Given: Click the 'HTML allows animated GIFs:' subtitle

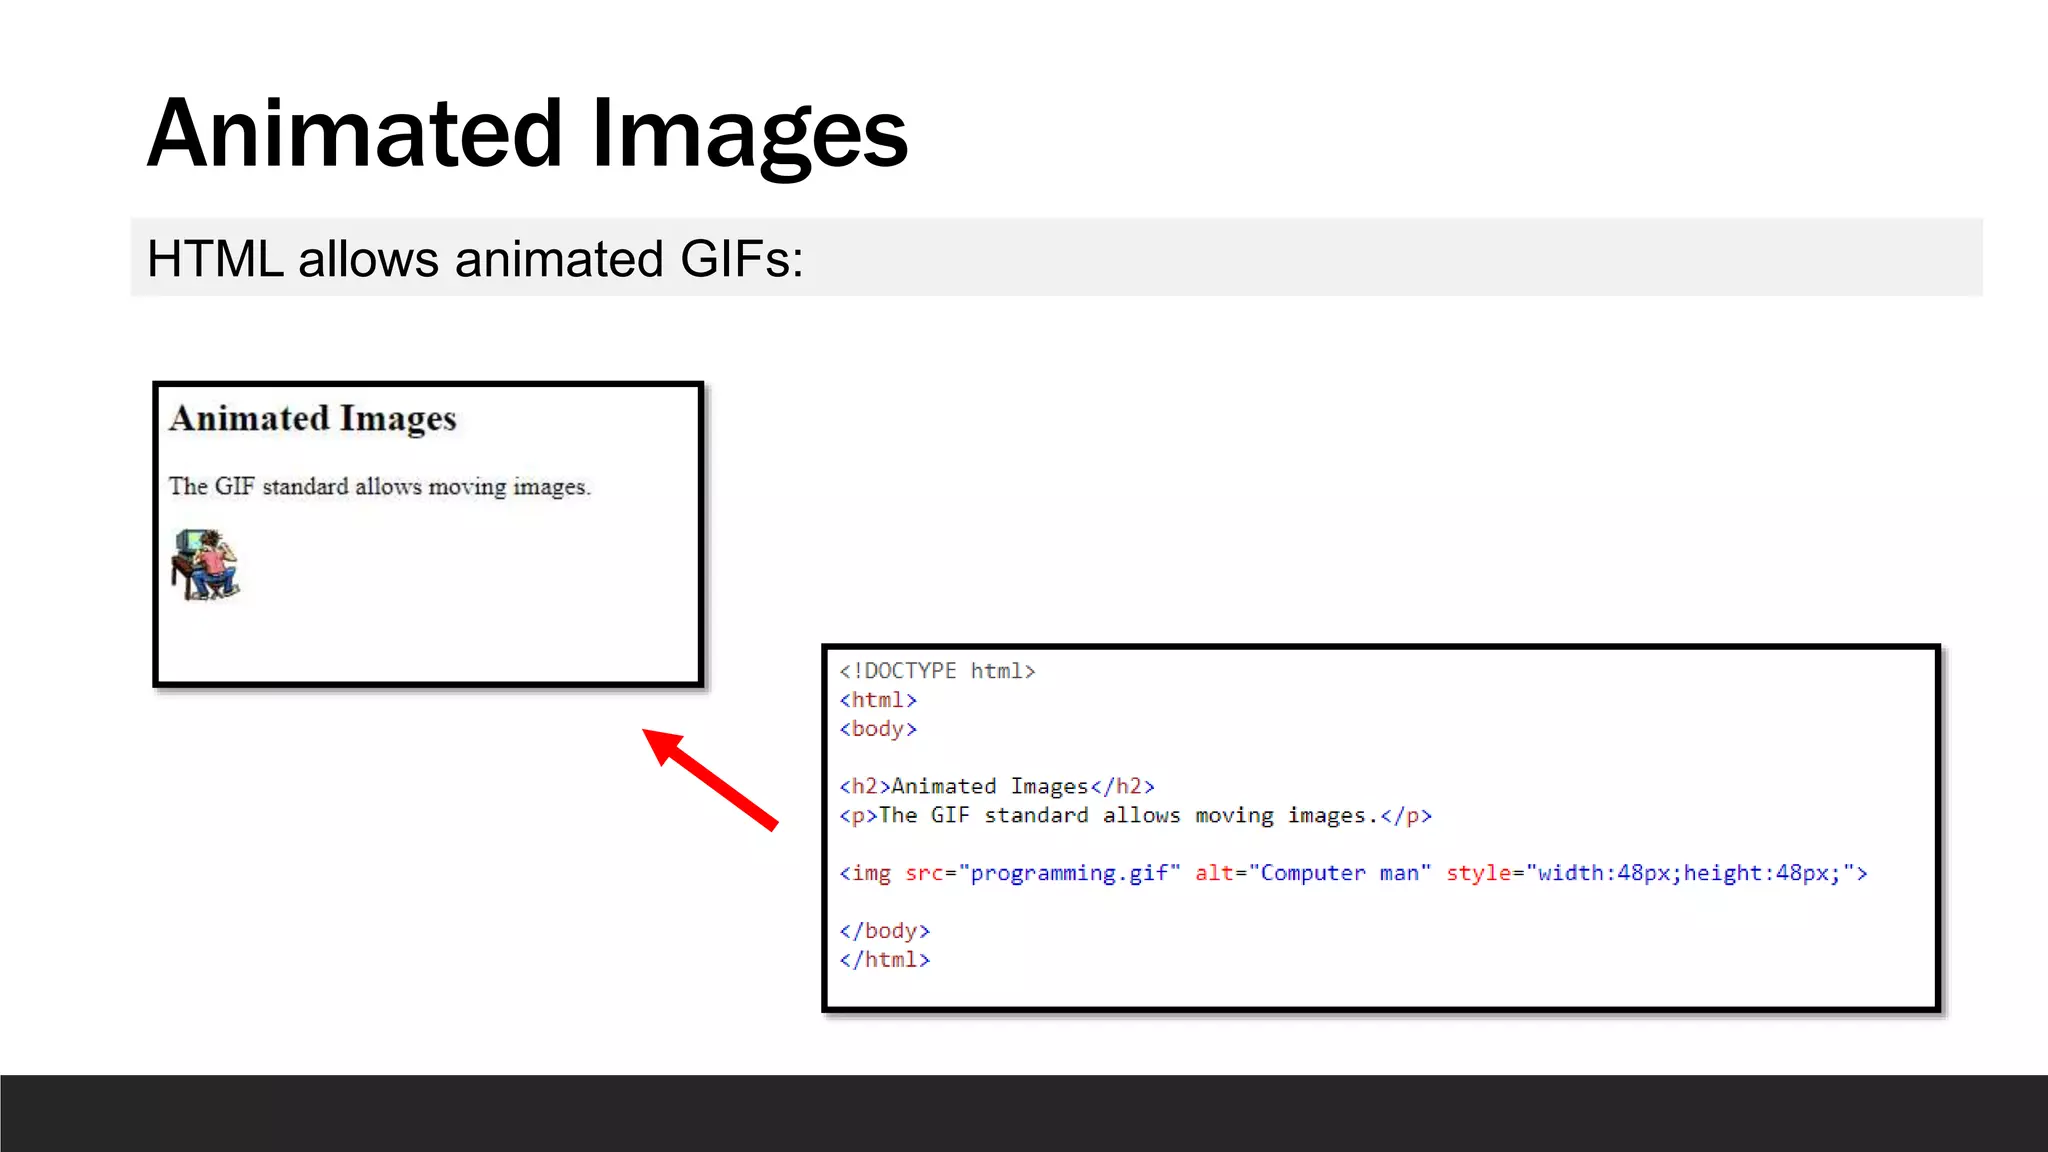Looking at the screenshot, I should pos(475,259).
